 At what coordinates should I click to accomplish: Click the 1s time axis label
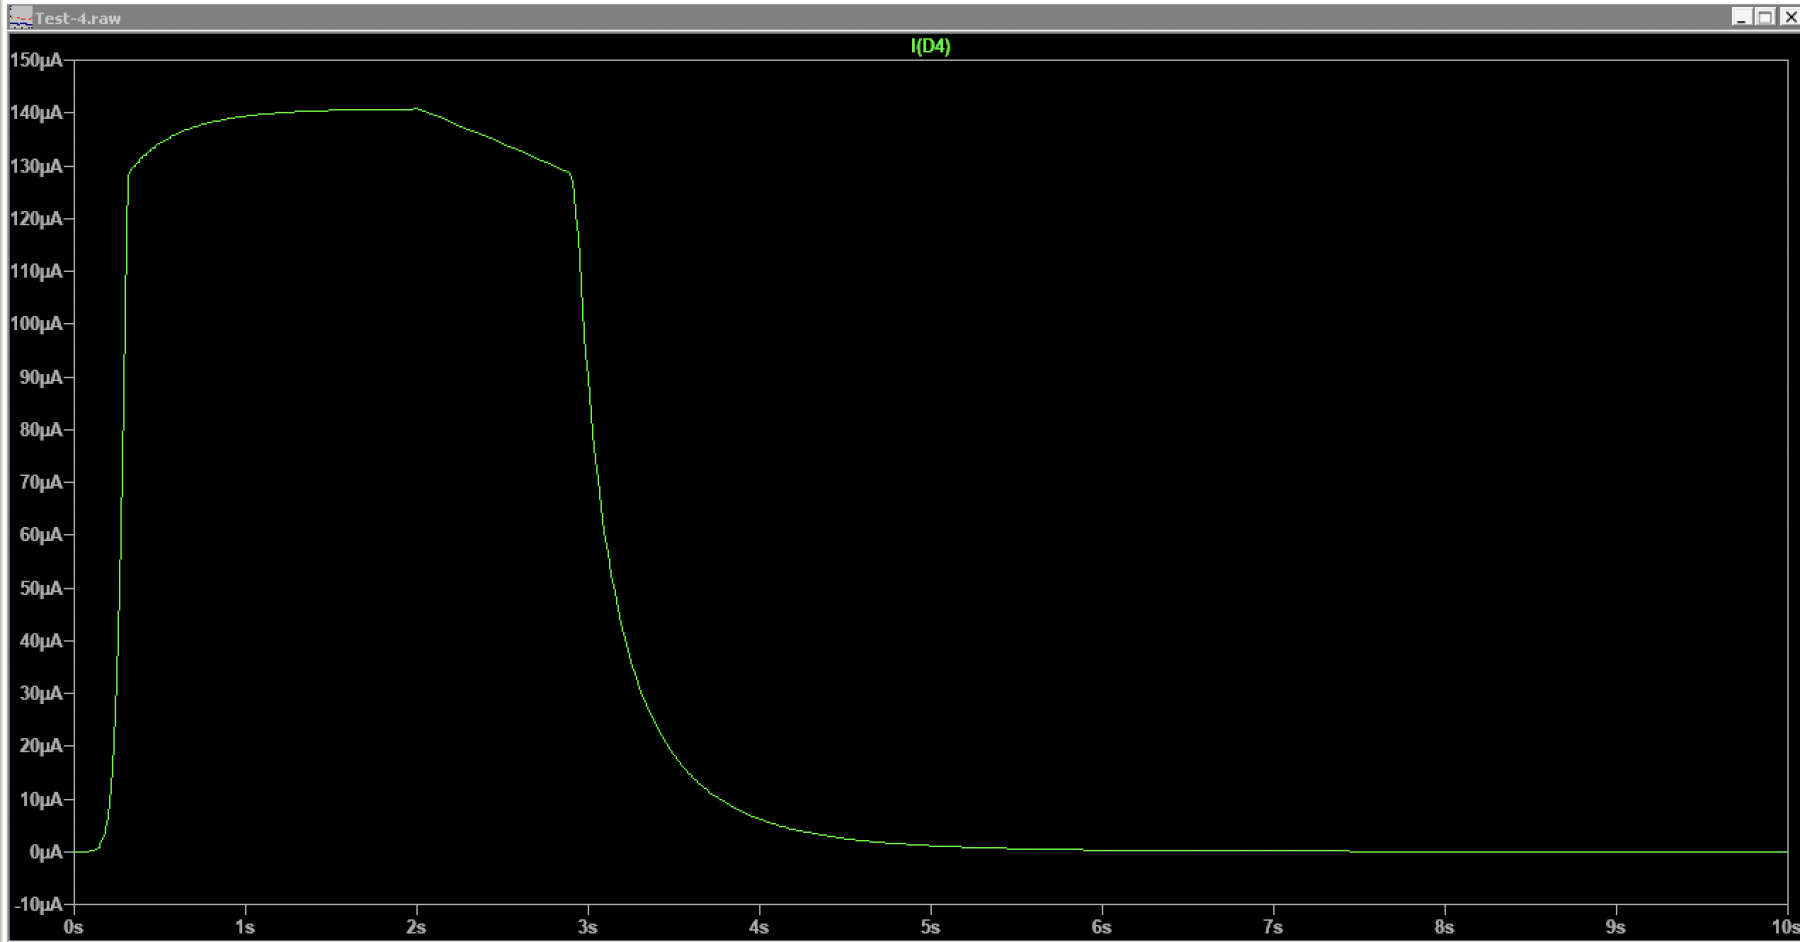point(245,928)
